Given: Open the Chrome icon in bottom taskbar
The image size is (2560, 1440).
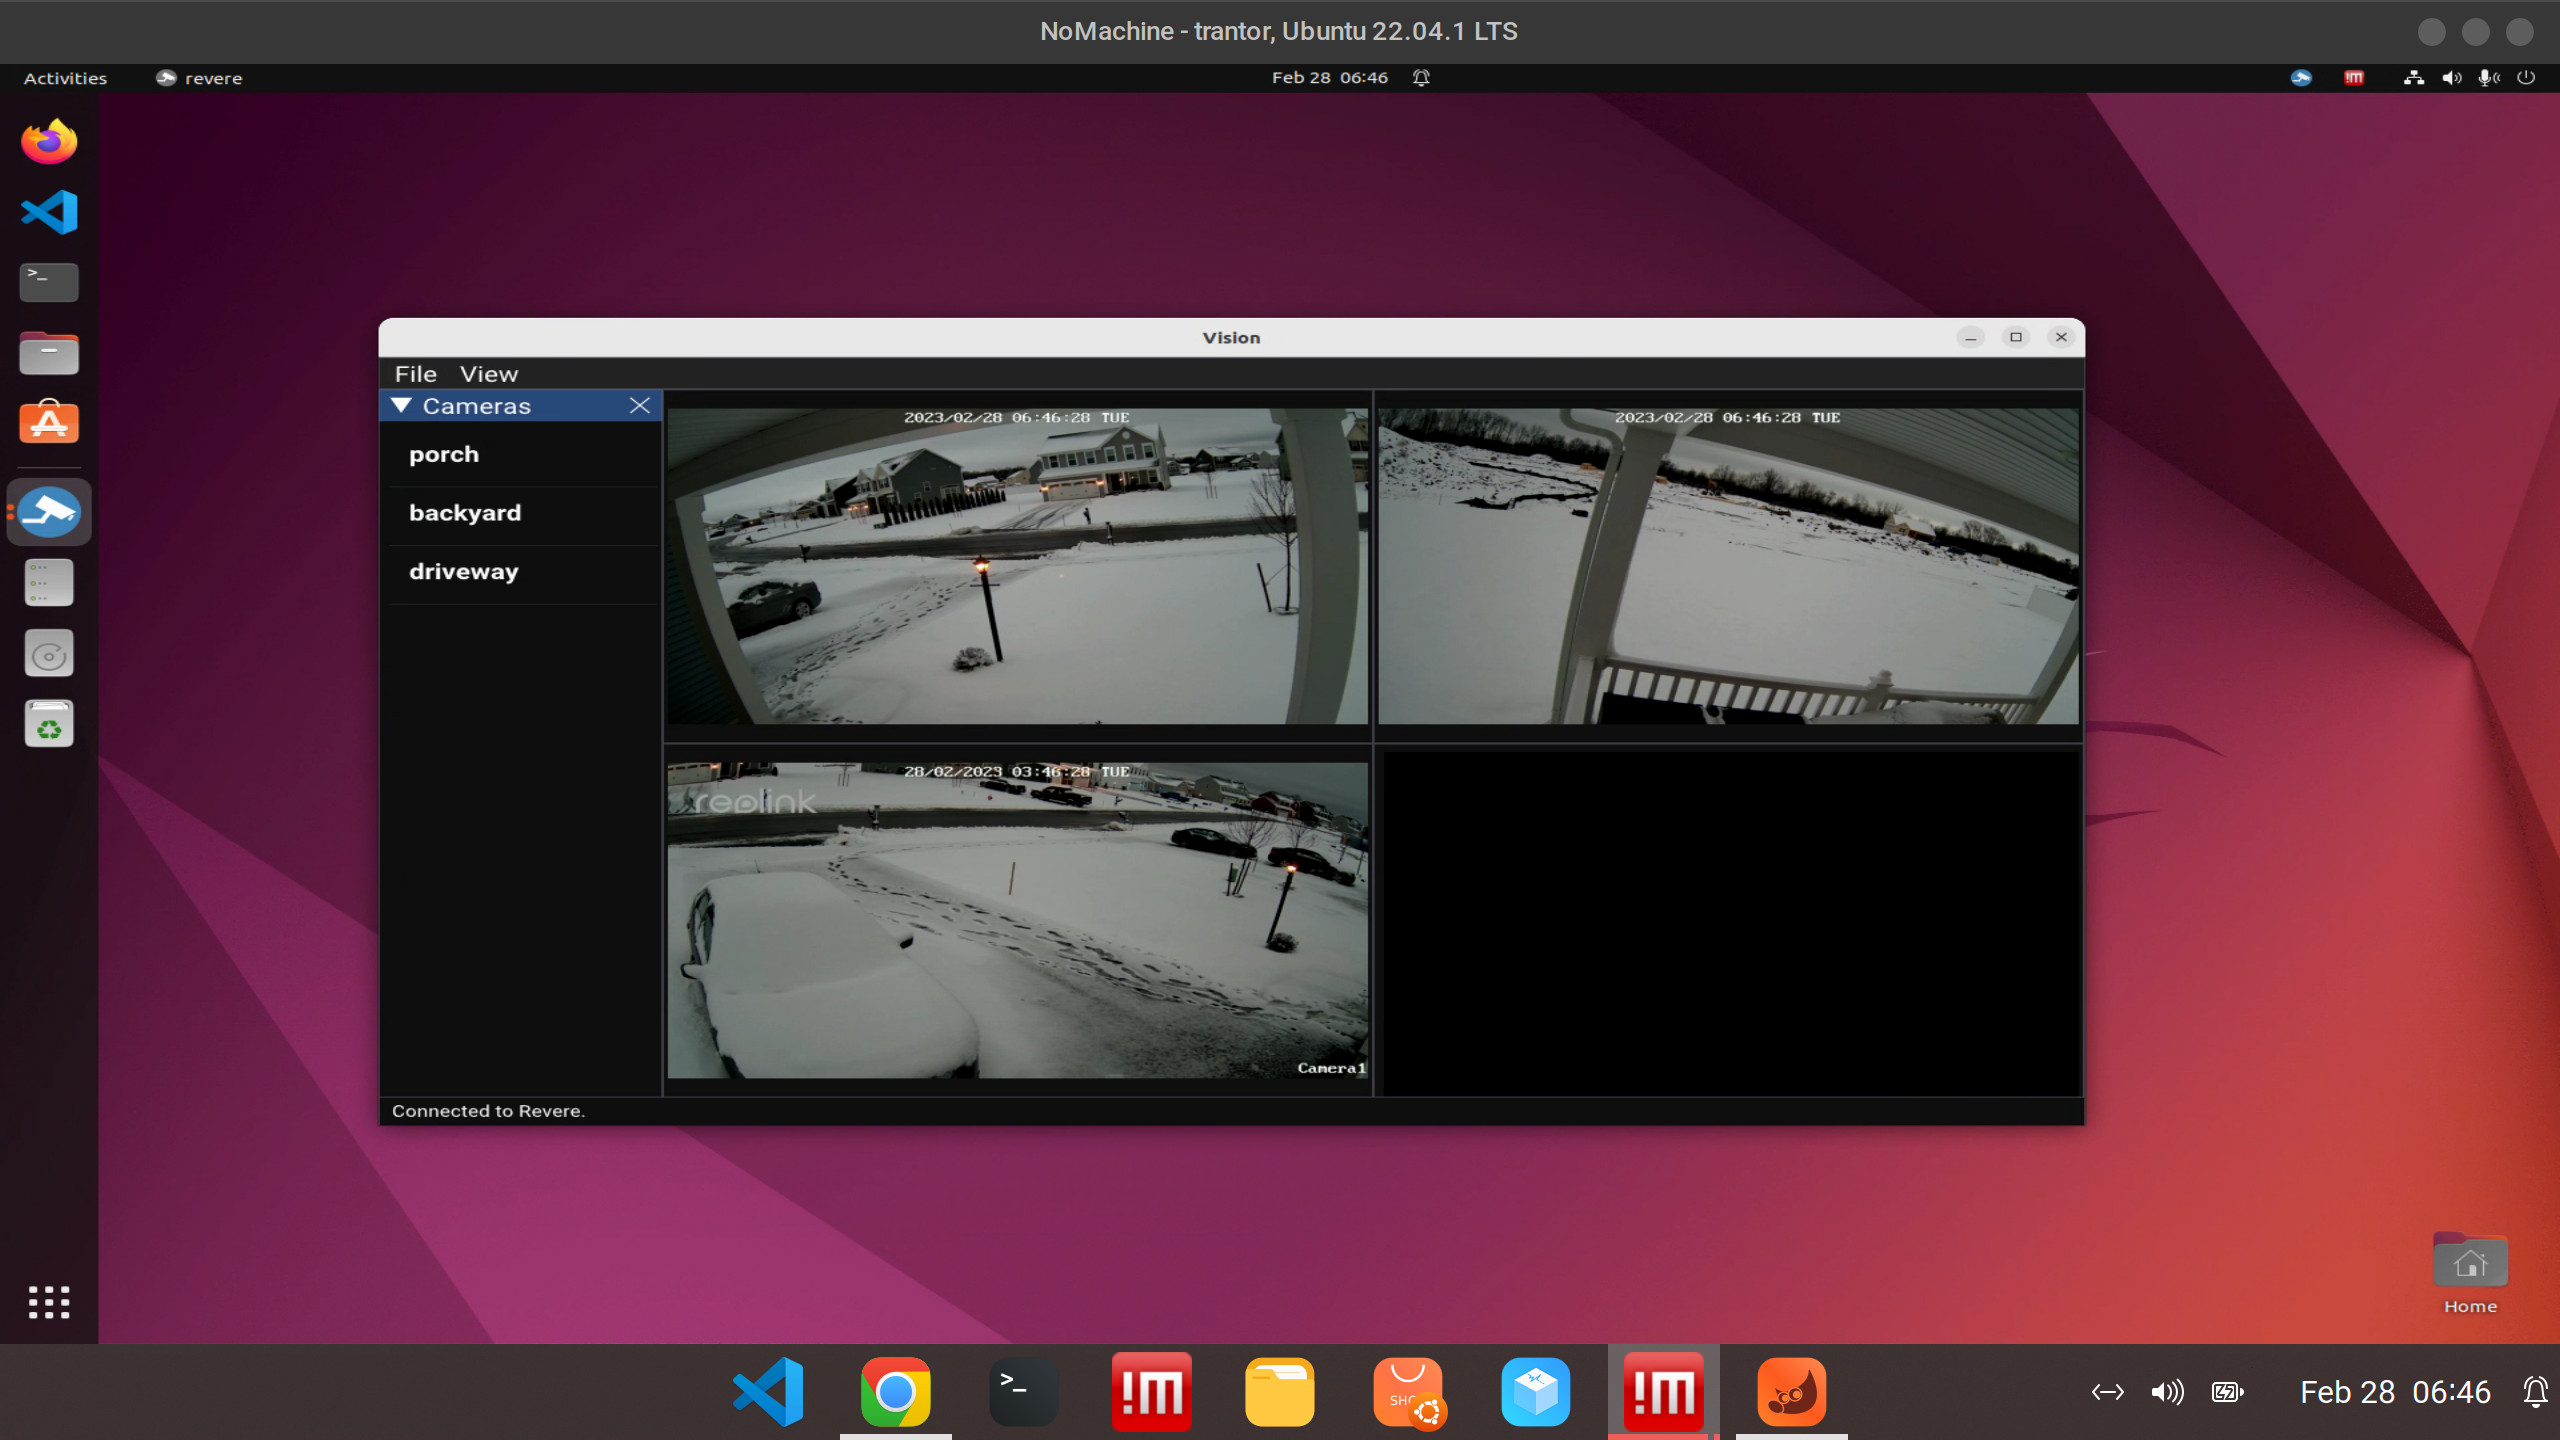Looking at the screenshot, I should point(895,1392).
